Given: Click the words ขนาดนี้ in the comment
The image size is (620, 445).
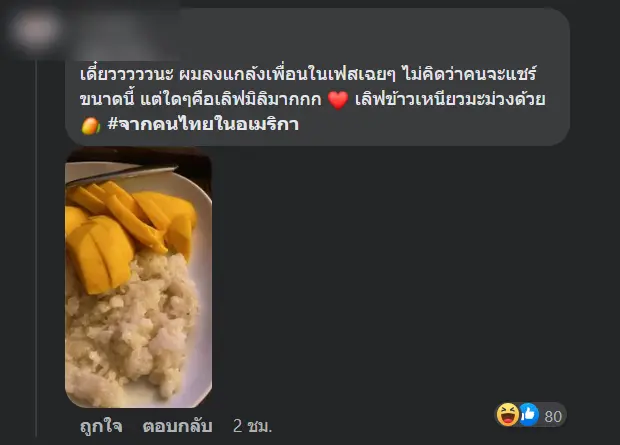Looking at the screenshot, I should coord(108,99).
